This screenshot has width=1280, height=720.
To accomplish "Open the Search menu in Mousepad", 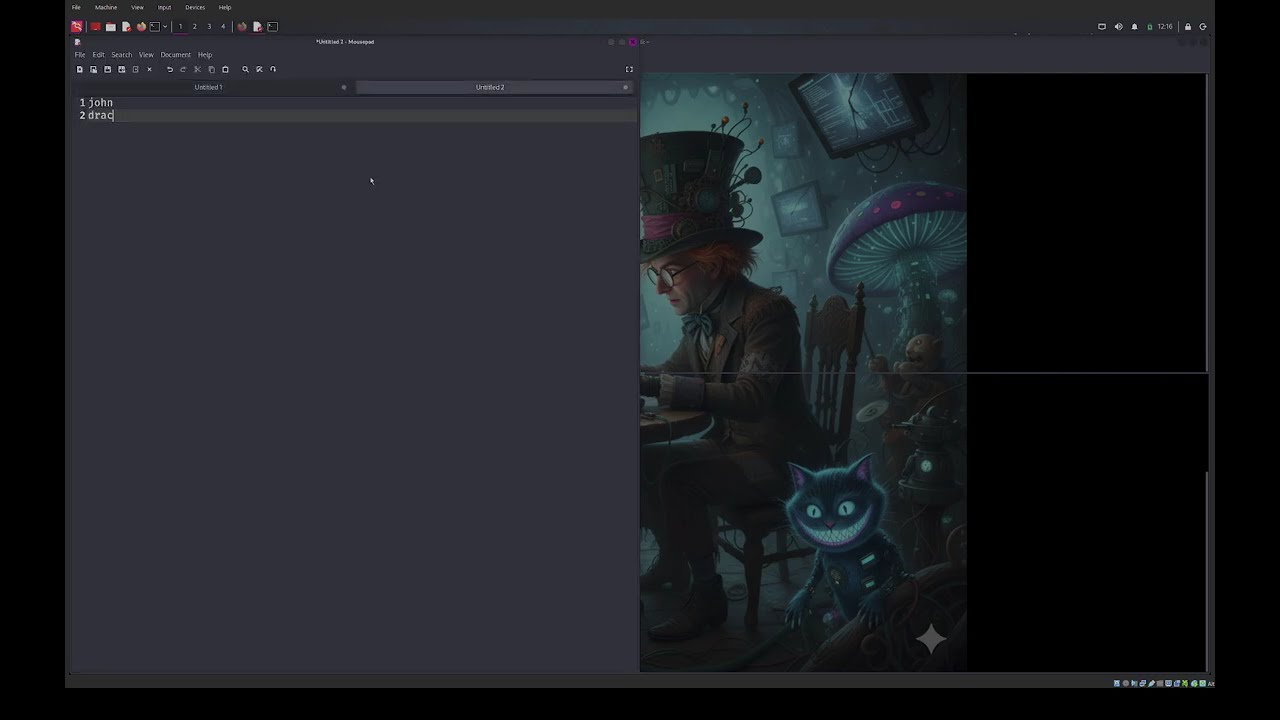I will click(x=121, y=55).
